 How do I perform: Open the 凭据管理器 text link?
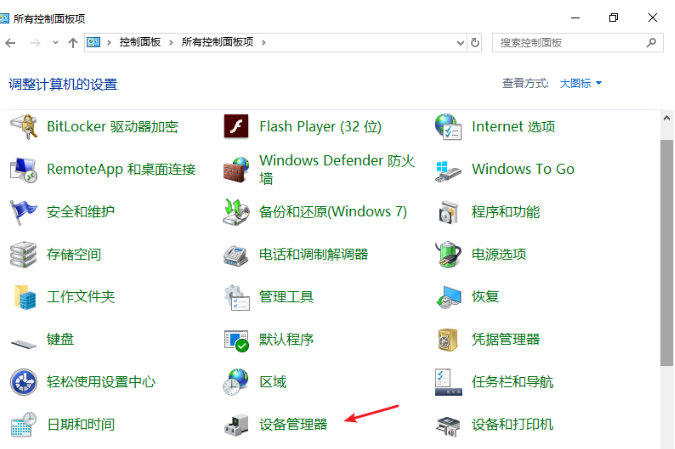point(505,340)
